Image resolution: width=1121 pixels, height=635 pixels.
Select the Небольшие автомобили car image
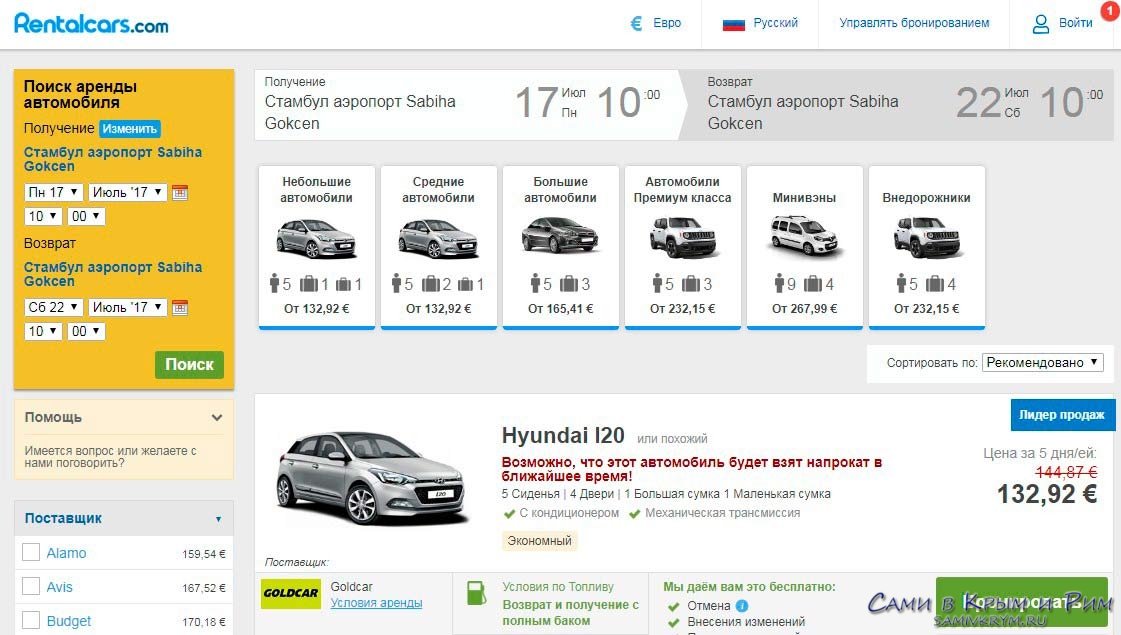[x=316, y=237]
